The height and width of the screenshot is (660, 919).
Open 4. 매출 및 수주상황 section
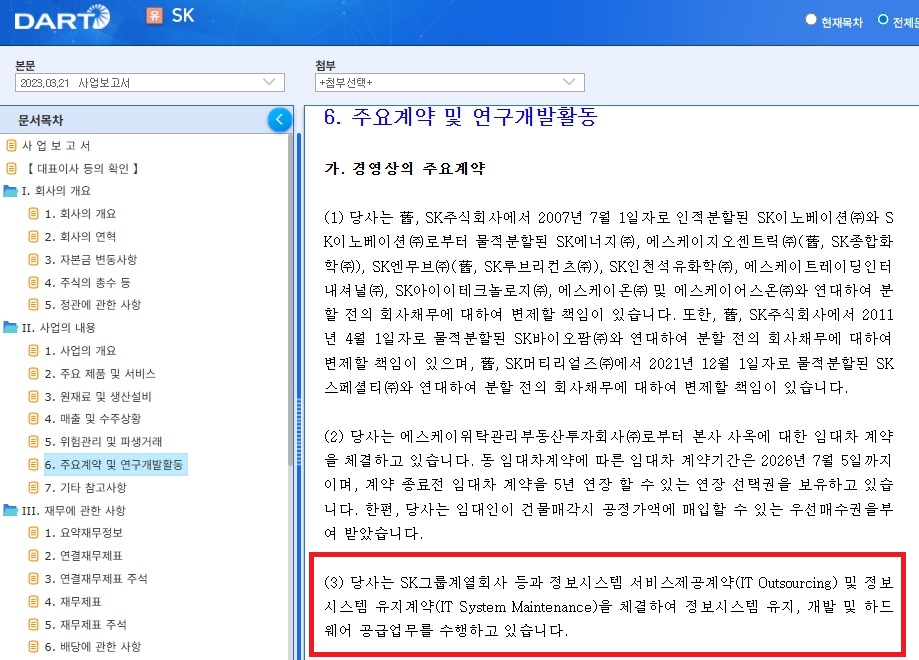(94, 419)
